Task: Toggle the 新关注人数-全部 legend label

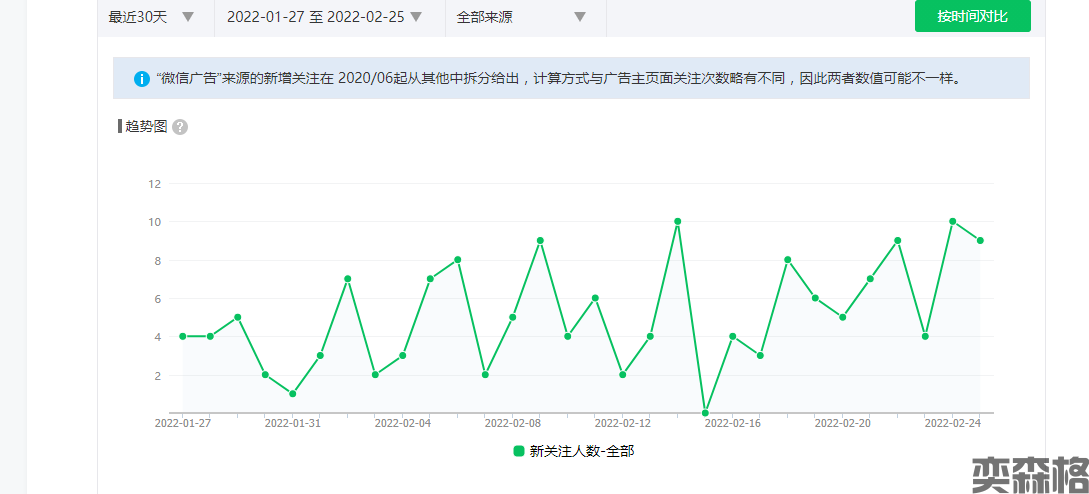Action: click(x=581, y=451)
